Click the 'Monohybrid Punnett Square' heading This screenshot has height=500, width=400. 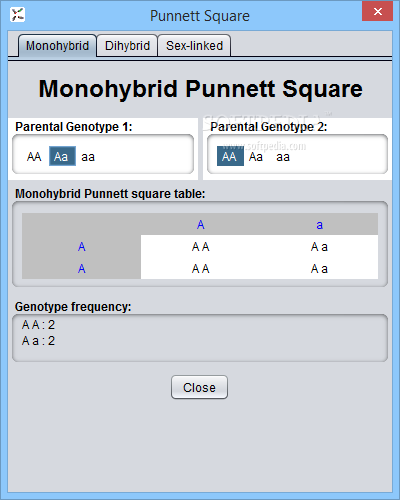200,89
